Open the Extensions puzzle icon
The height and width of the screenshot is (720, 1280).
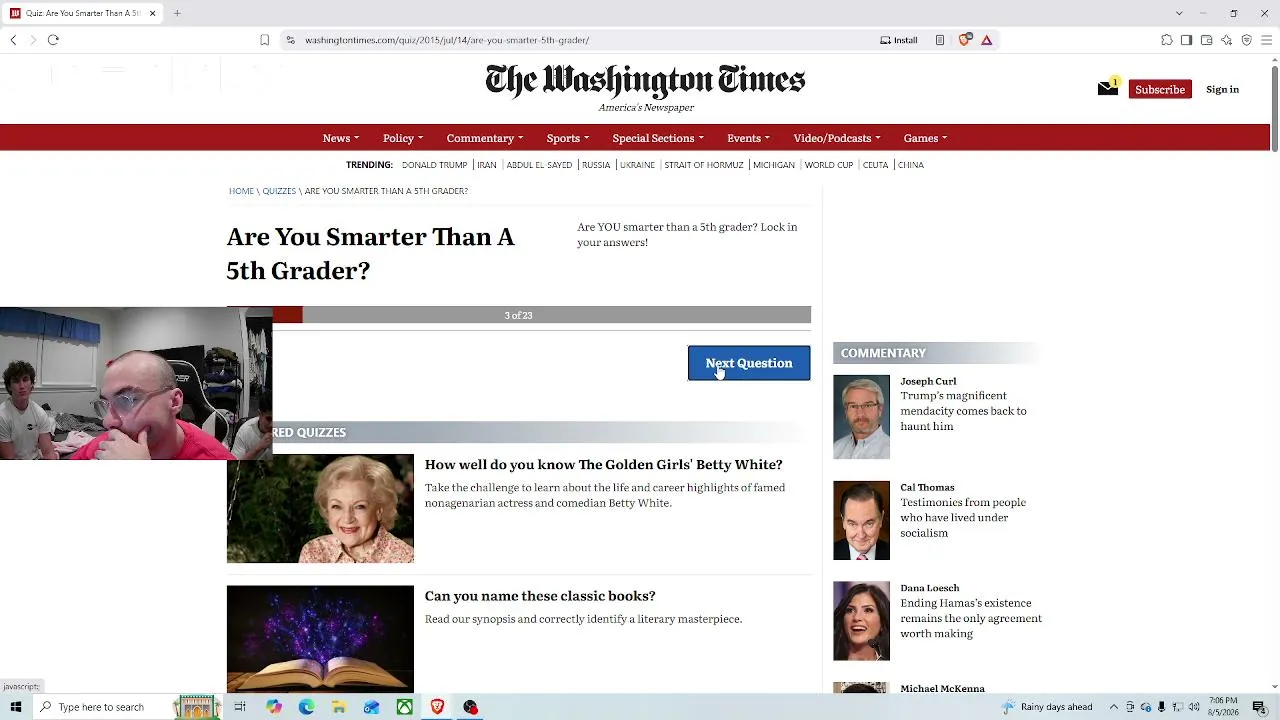1167,40
